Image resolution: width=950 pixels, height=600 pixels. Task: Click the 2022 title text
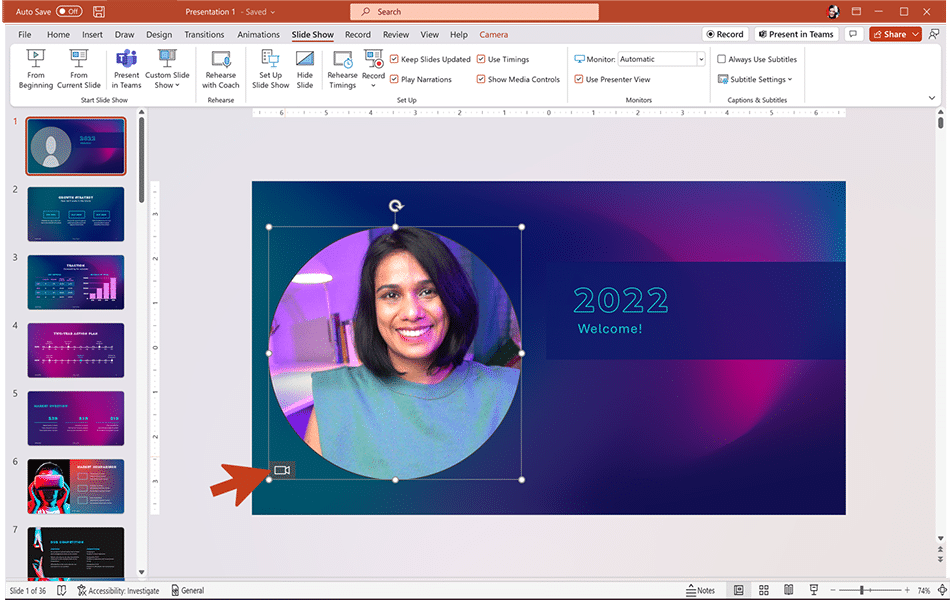620,301
